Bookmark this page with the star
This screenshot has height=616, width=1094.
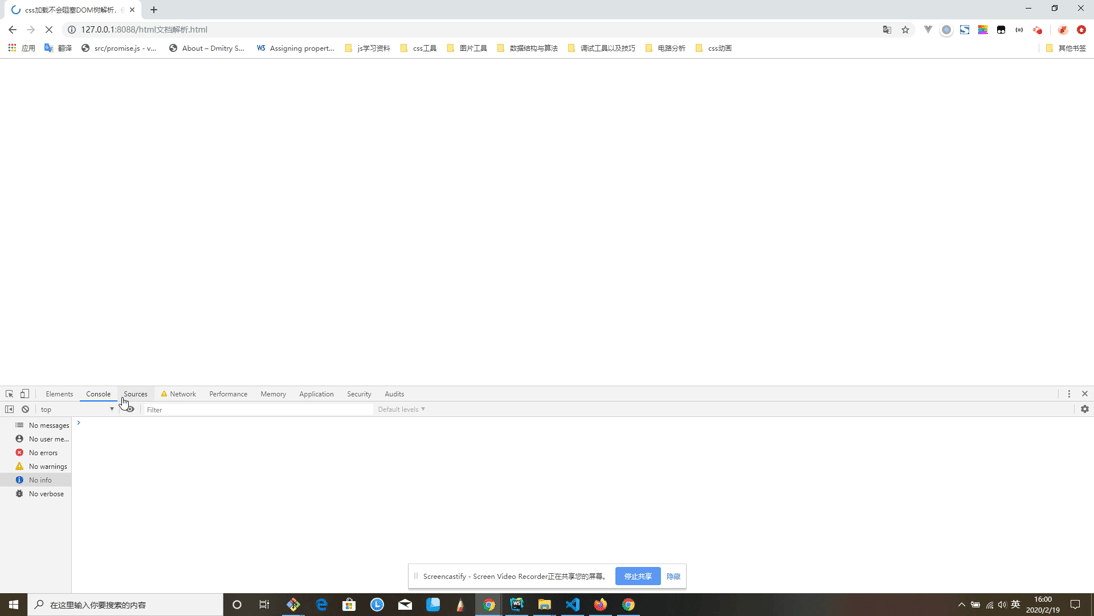click(906, 29)
